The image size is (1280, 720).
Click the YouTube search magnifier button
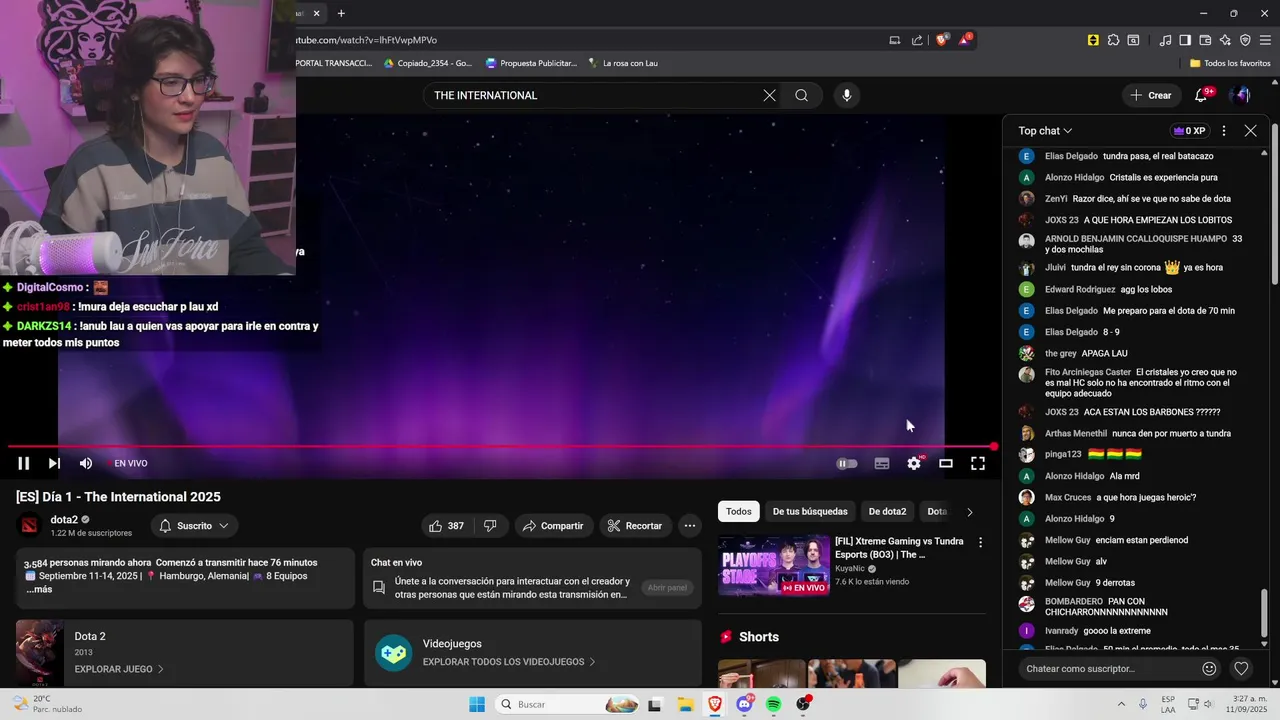(x=802, y=95)
